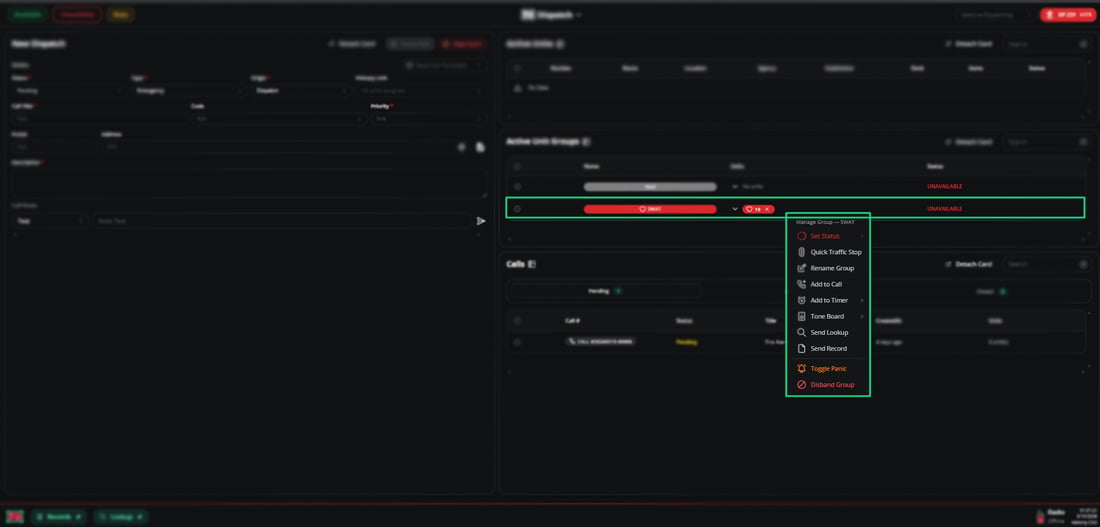Image resolution: width=1100 pixels, height=527 pixels.
Task: Toggle select-all in Active Unit Groups header
Action: [x=517, y=166]
